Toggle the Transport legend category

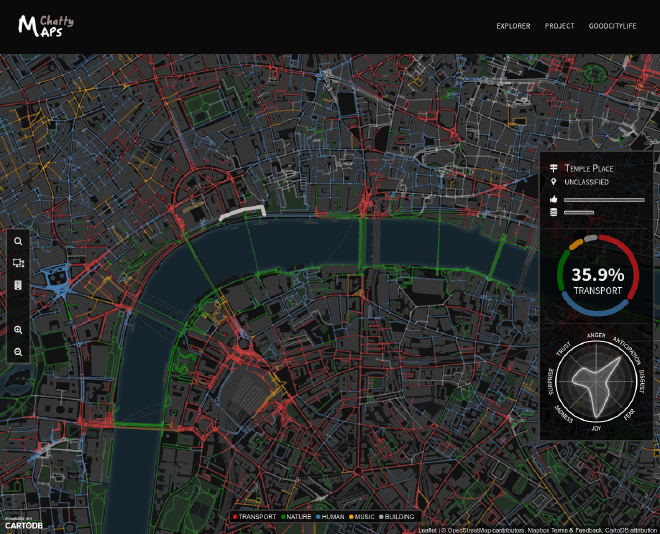255,517
